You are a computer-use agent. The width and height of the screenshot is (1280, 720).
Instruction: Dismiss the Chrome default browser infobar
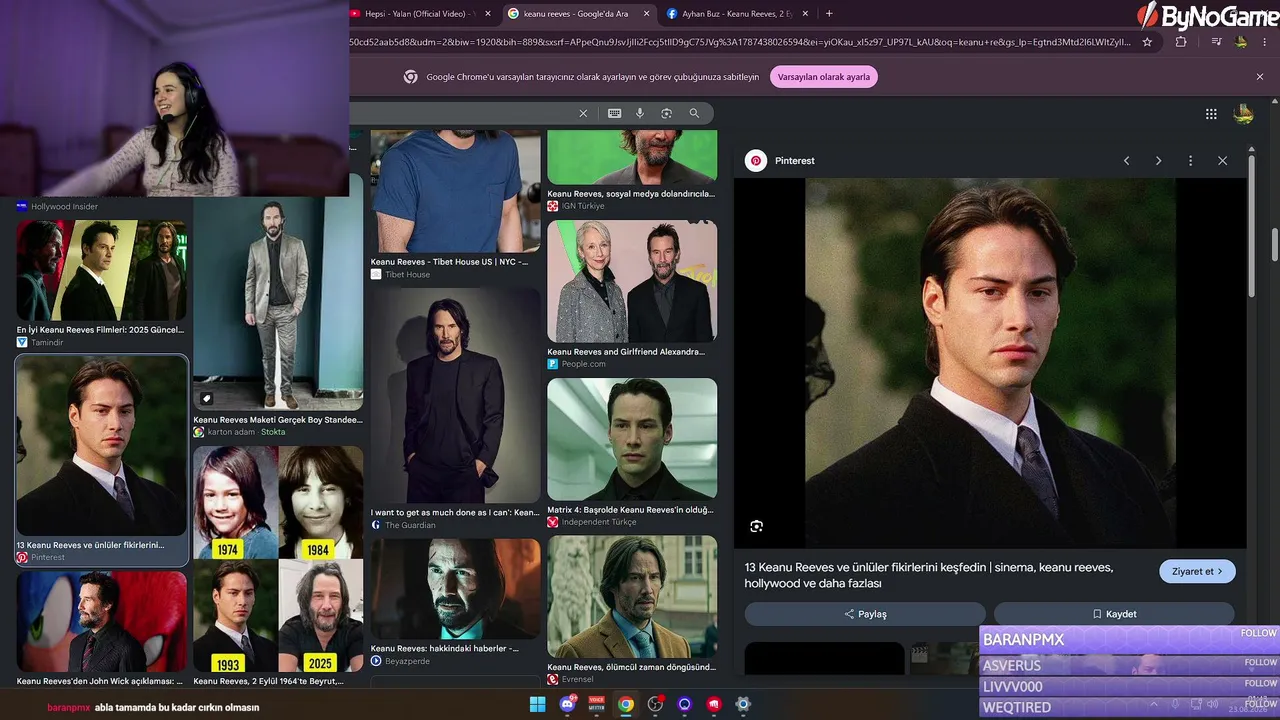pos(1260,77)
